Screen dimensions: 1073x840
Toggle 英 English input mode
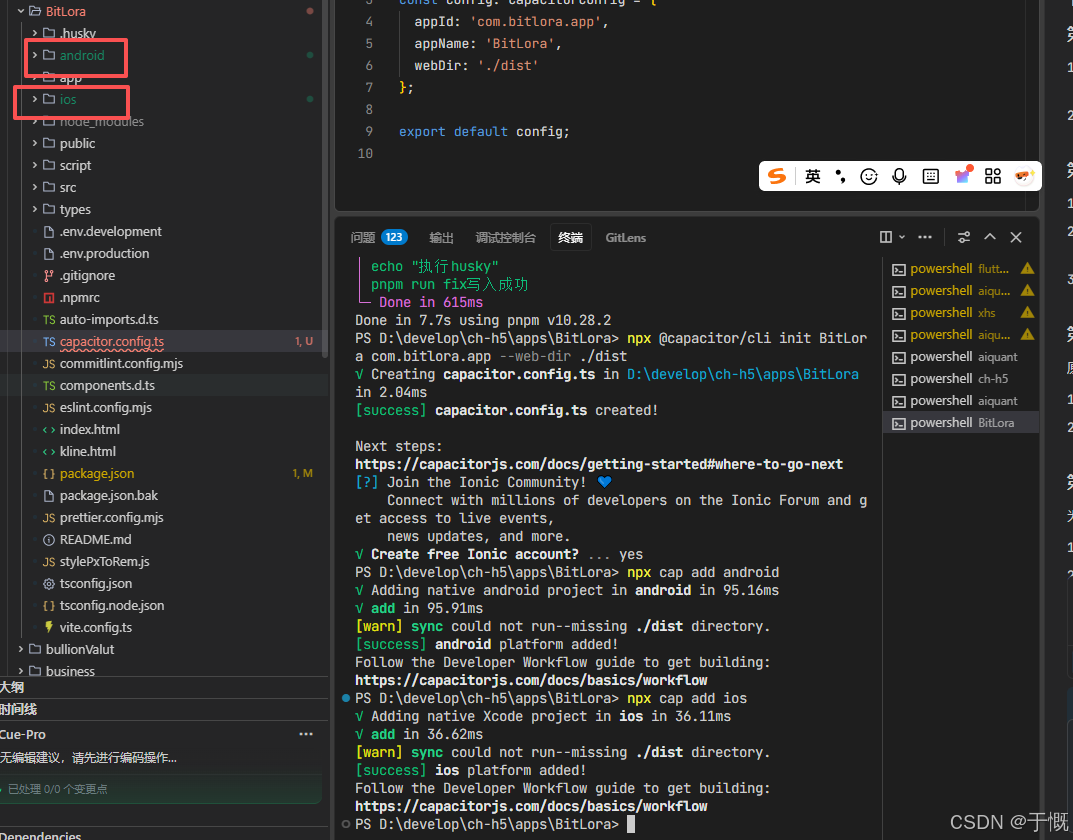[812, 176]
